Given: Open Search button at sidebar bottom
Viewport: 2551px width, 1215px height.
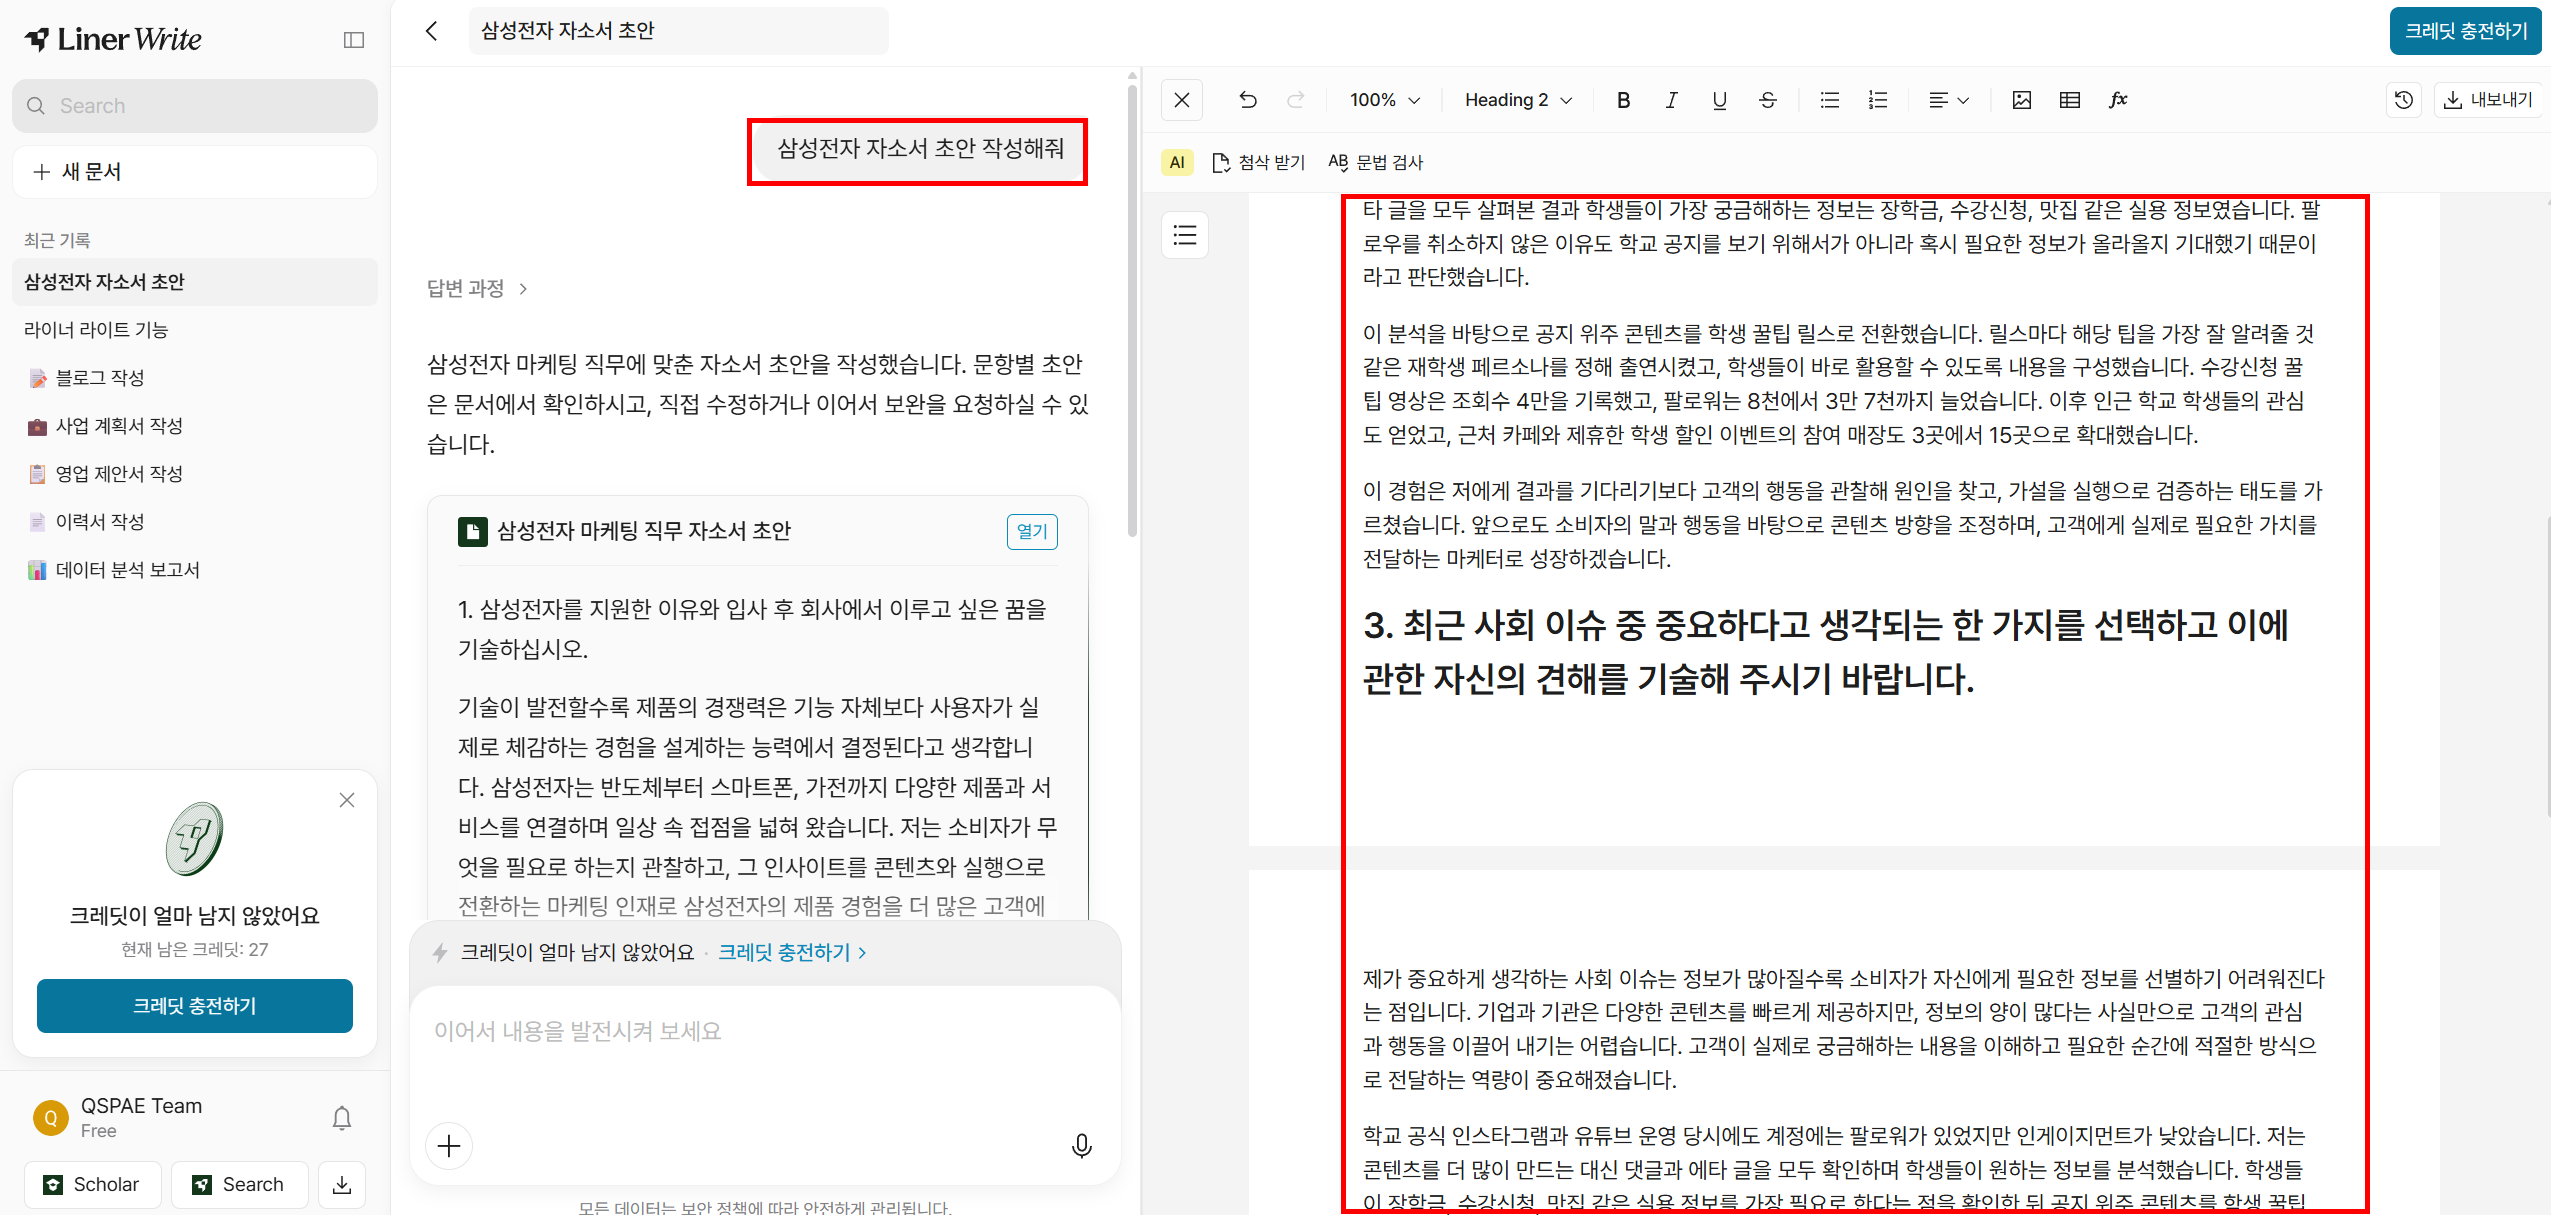Looking at the screenshot, I should point(239,1185).
